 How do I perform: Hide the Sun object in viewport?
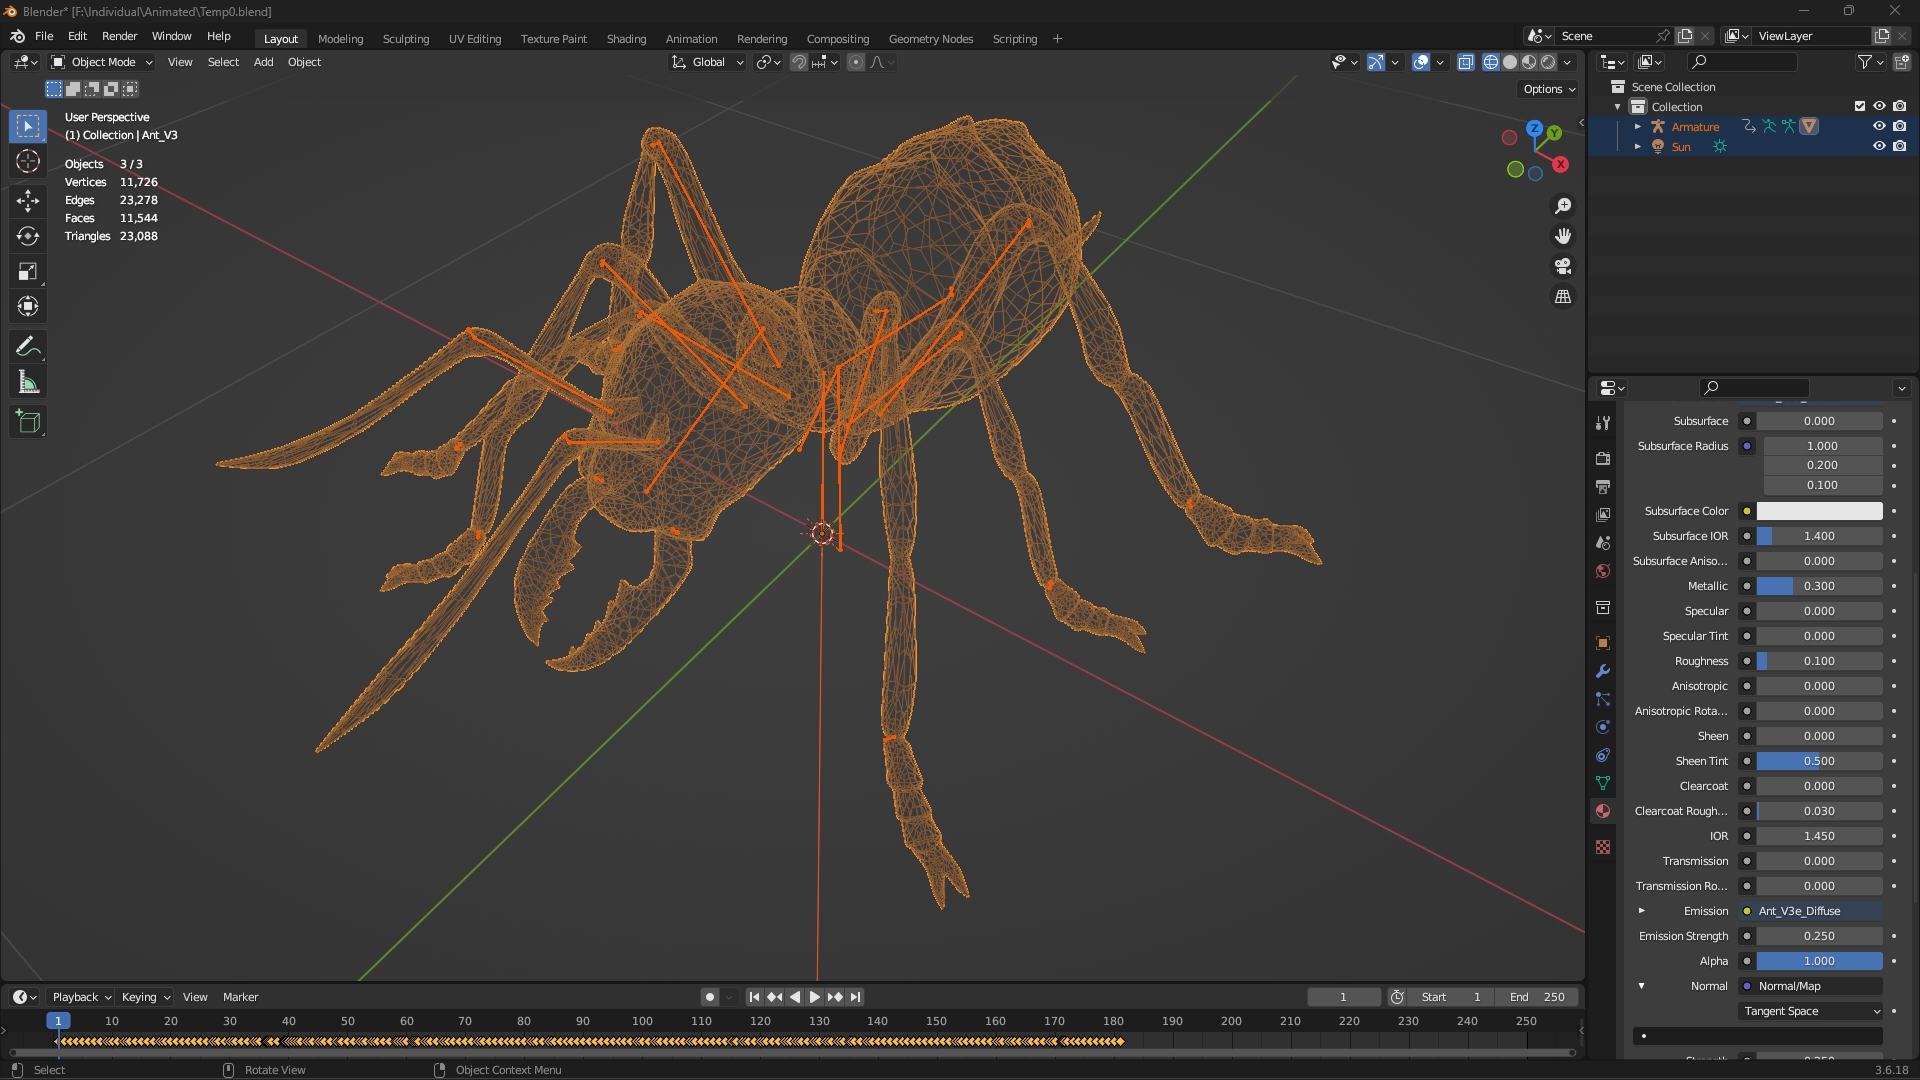coord(1879,146)
